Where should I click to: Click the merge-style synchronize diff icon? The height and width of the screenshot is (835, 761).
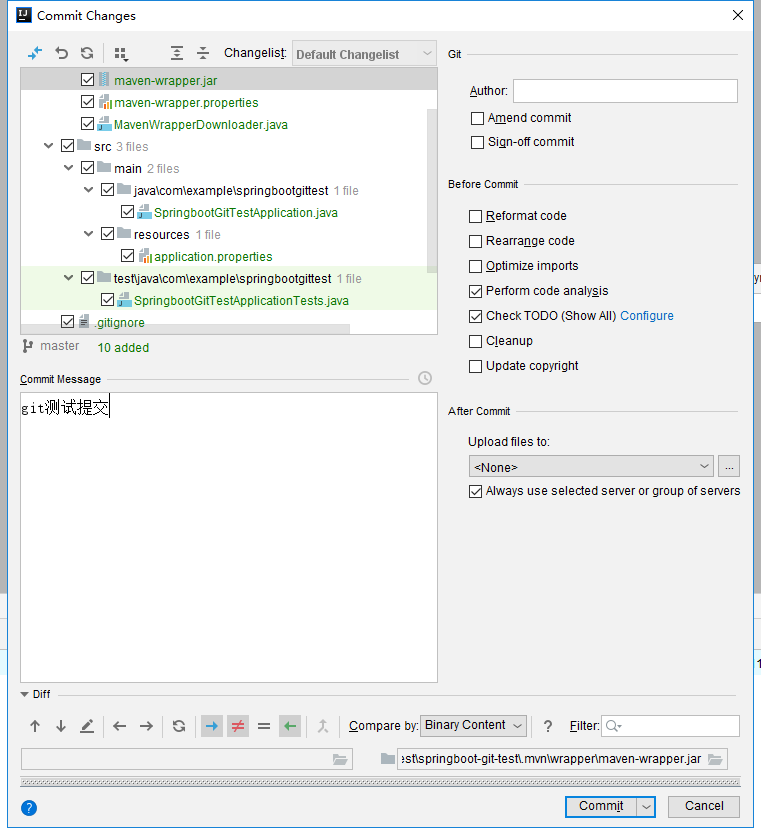coord(323,726)
